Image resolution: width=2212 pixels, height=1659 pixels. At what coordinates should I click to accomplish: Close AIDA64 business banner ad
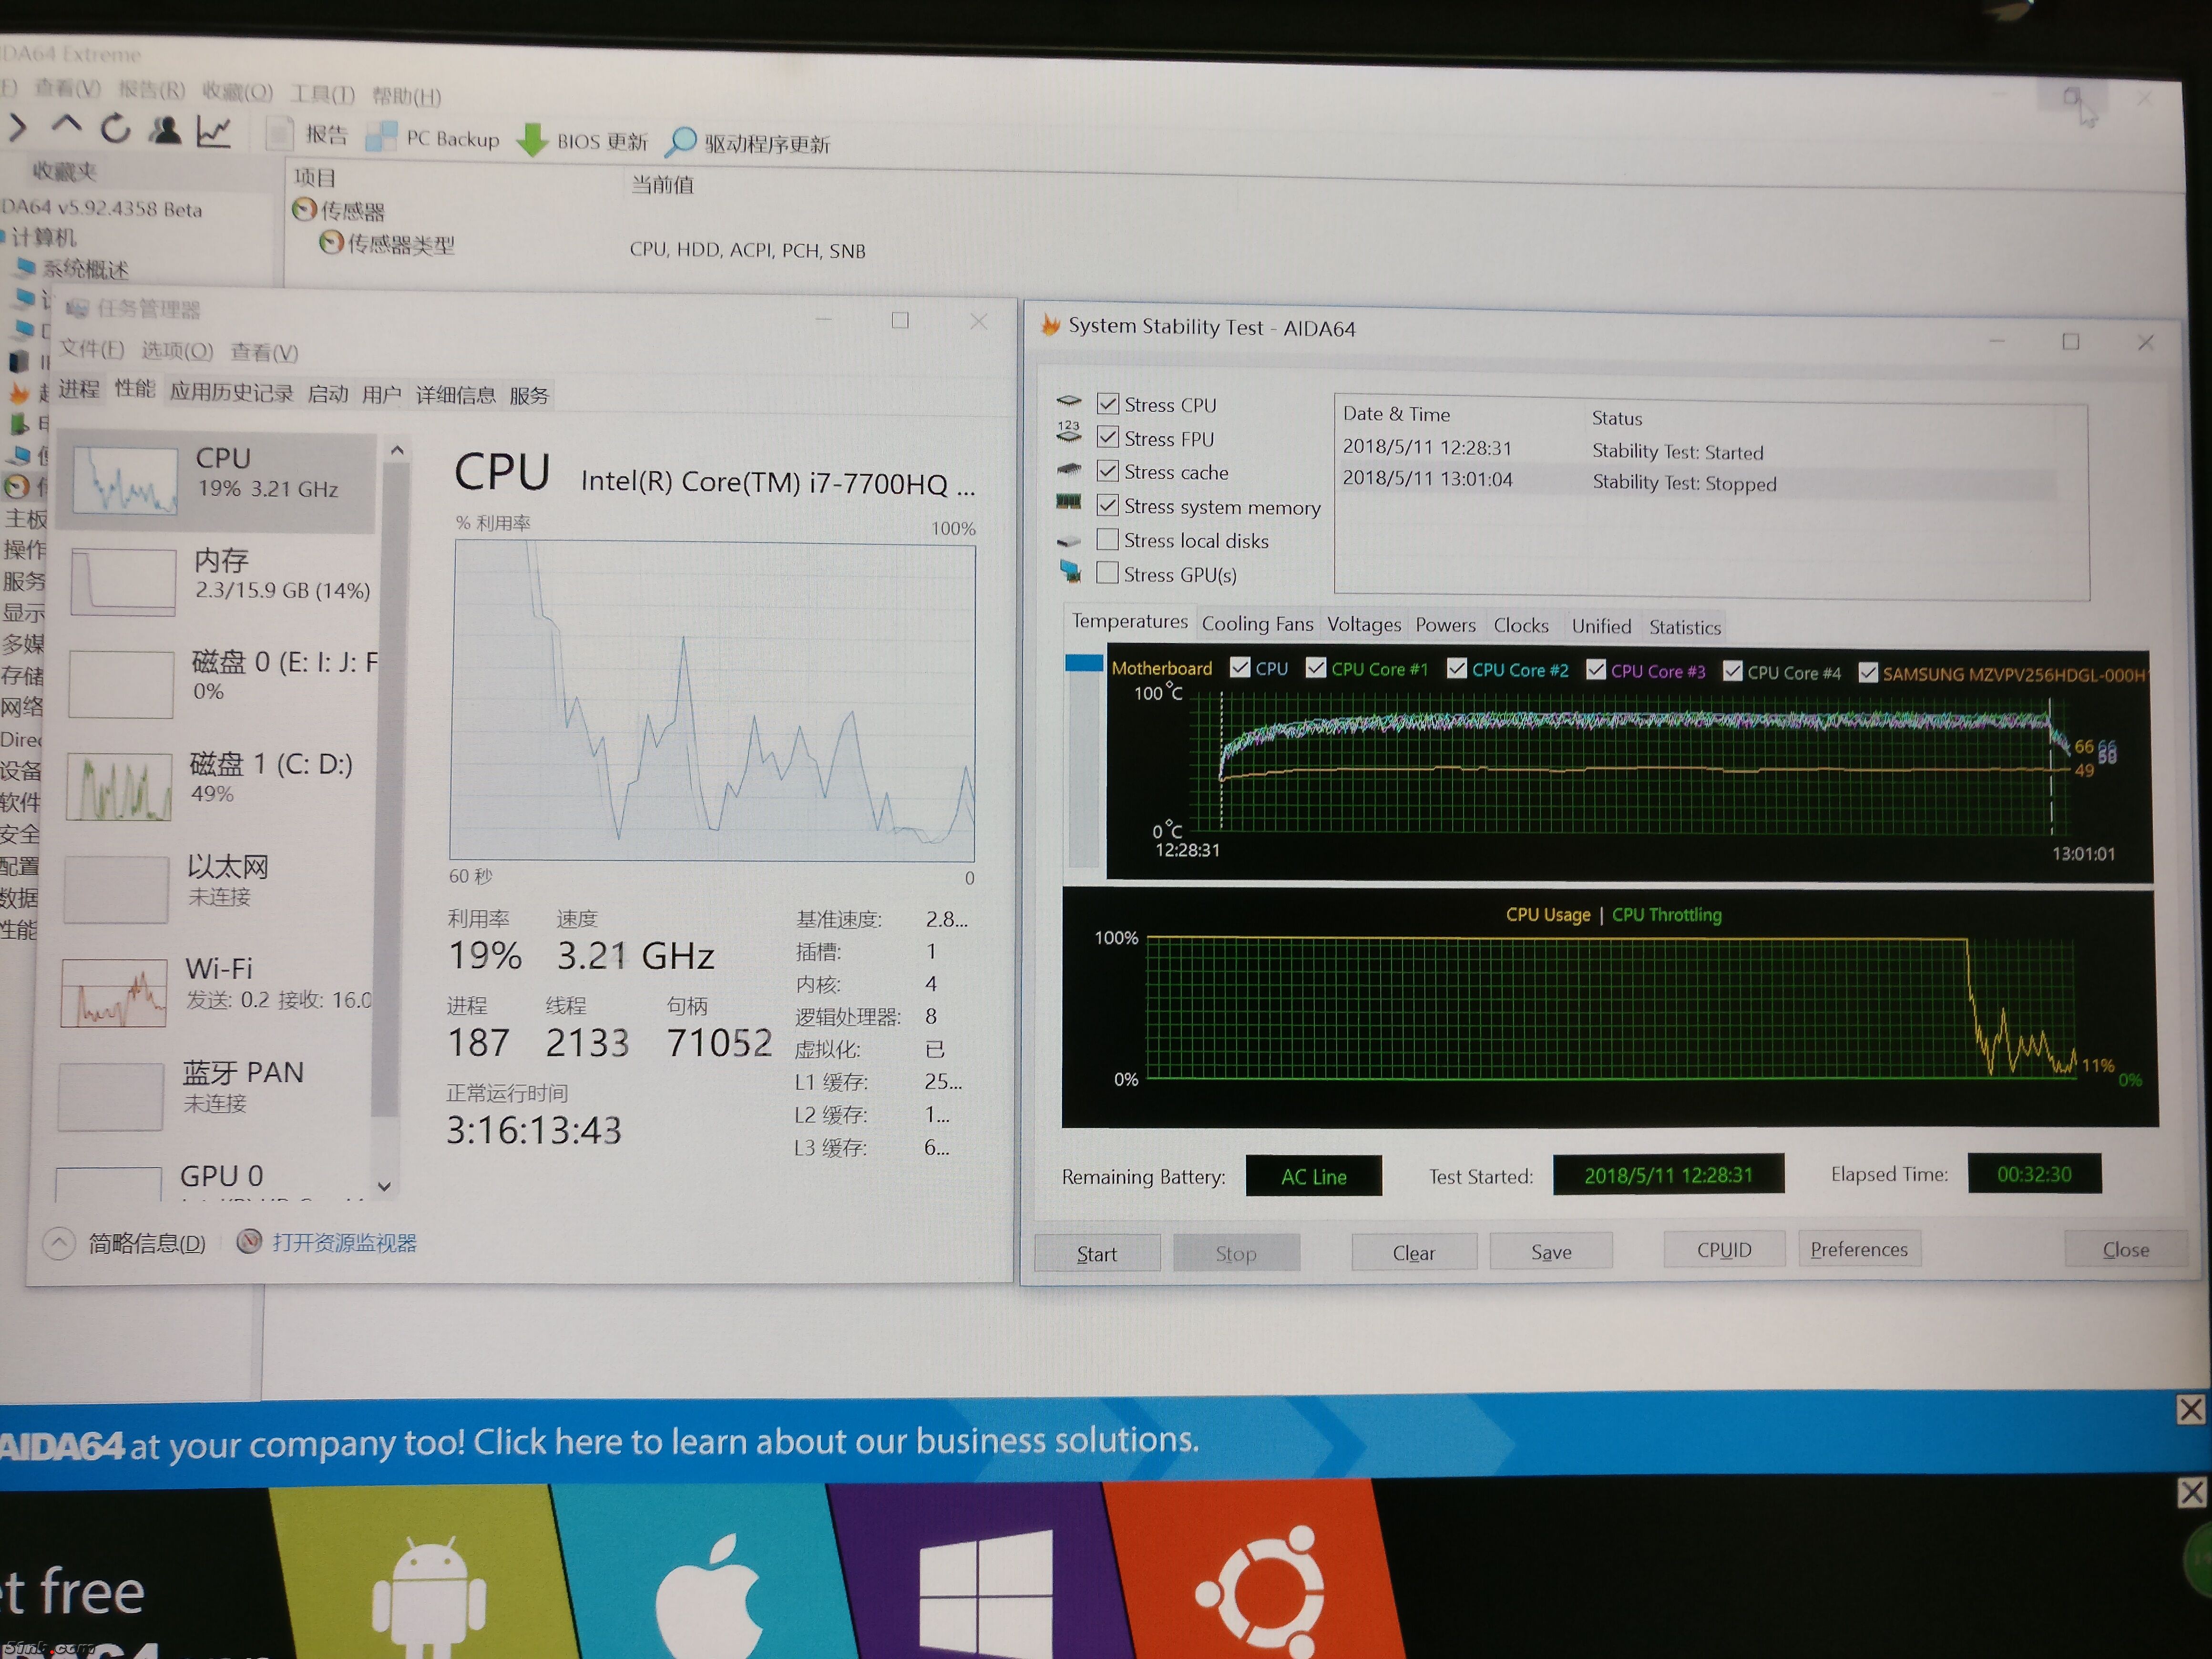2190,1410
